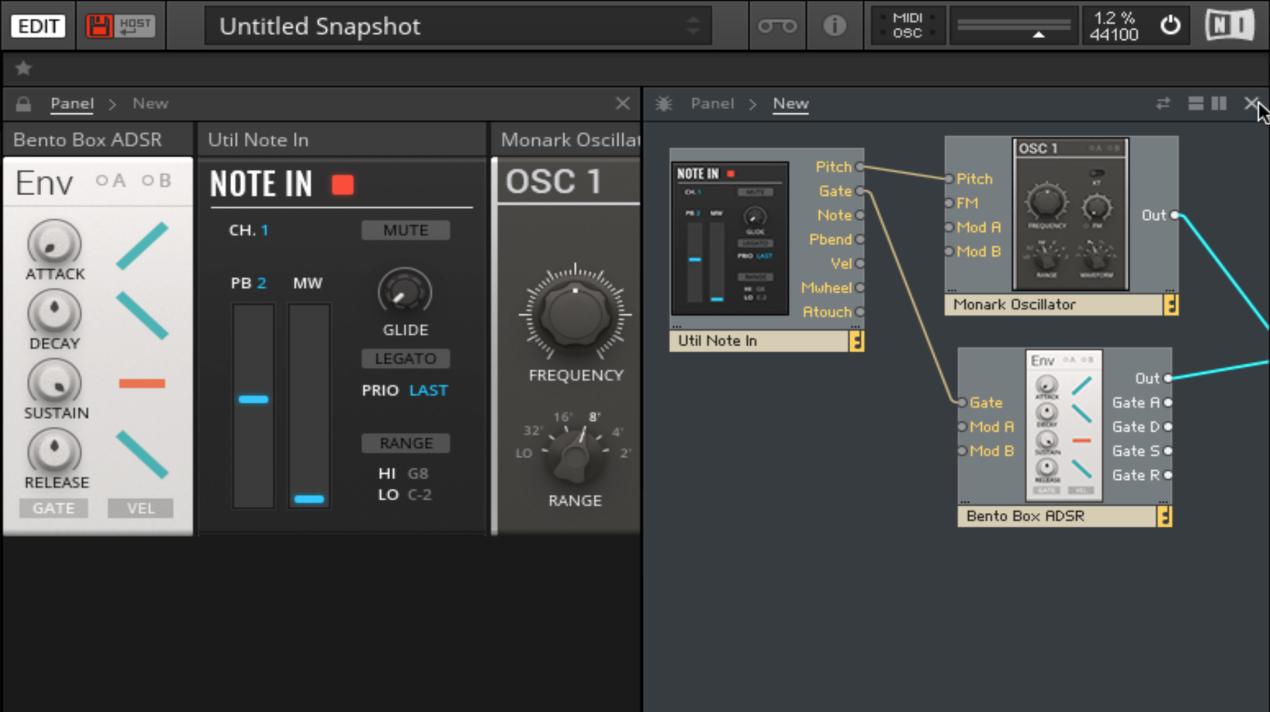The height and width of the screenshot is (712, 1270).
Task: Toggle the panel lock icon
Action: (22, 103)
